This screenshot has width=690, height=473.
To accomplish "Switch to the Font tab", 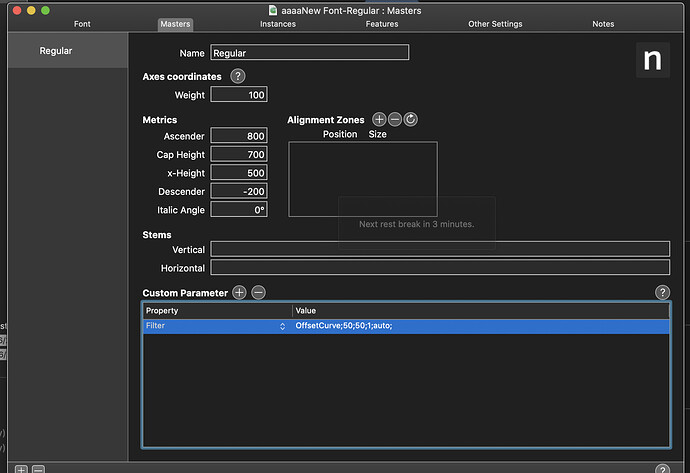I will [82, 24].
